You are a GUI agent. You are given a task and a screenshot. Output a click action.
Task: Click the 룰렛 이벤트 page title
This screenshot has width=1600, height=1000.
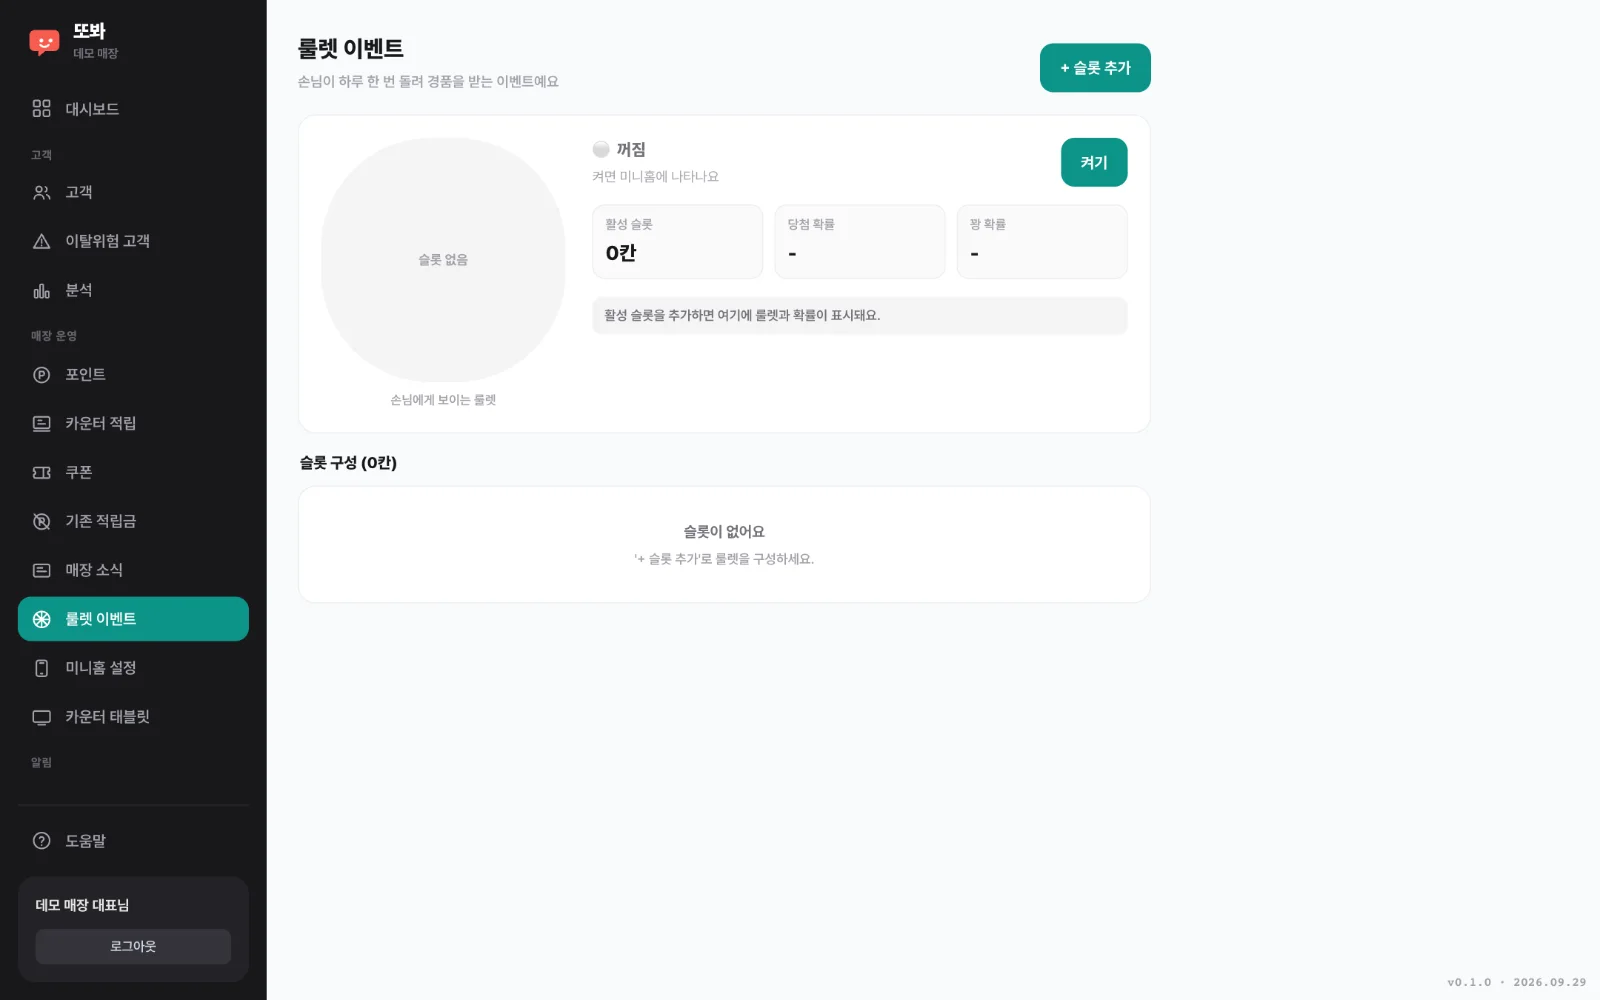(351, 48)
